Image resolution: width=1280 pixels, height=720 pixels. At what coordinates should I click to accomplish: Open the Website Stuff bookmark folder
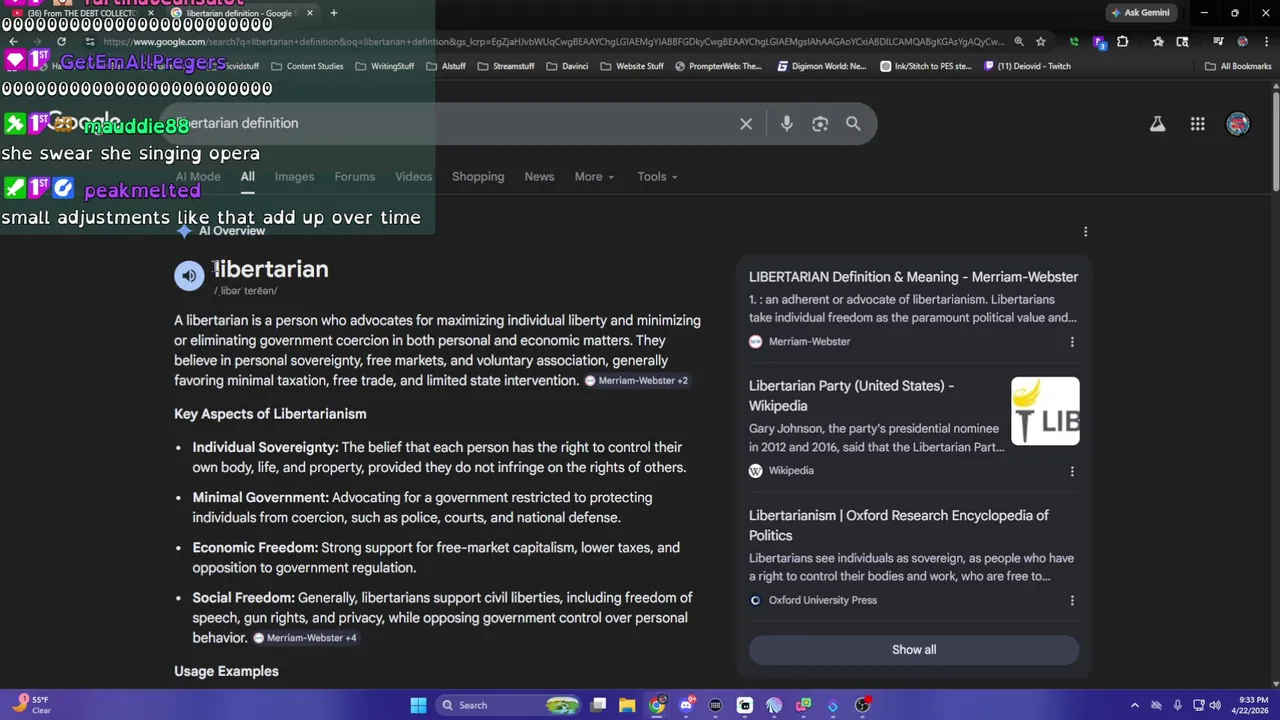pos(632,66)
